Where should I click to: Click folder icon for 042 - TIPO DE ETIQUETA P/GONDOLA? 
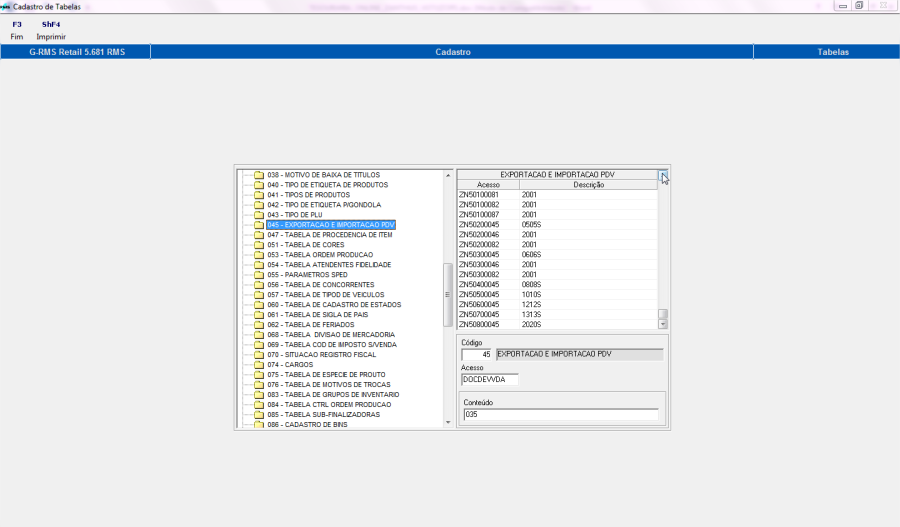pyautogui.click(x=259, y=205)
